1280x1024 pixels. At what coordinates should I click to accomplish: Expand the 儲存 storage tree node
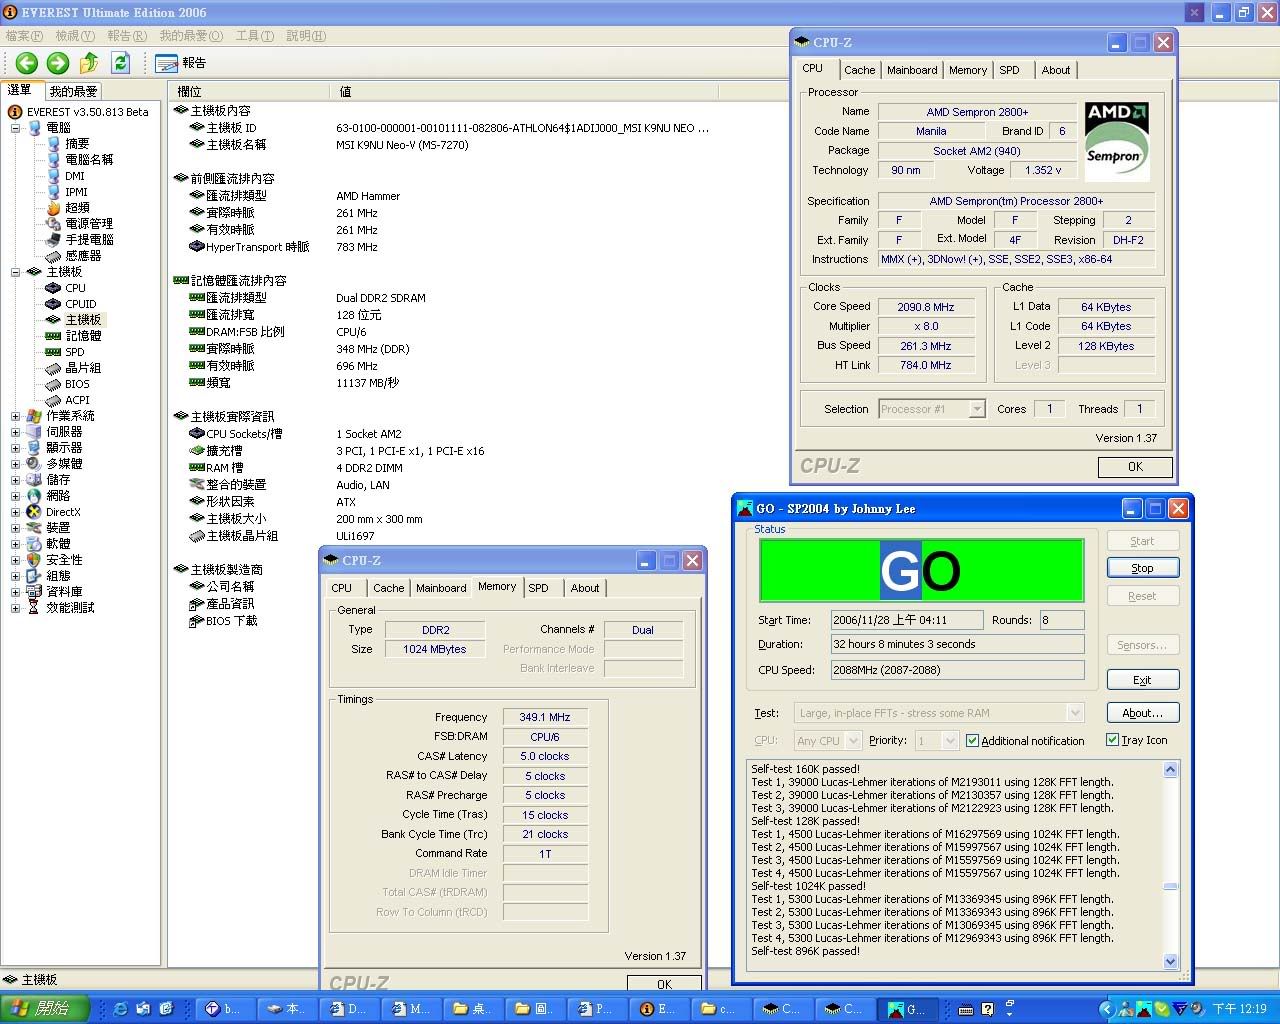(x=15, y=480)
